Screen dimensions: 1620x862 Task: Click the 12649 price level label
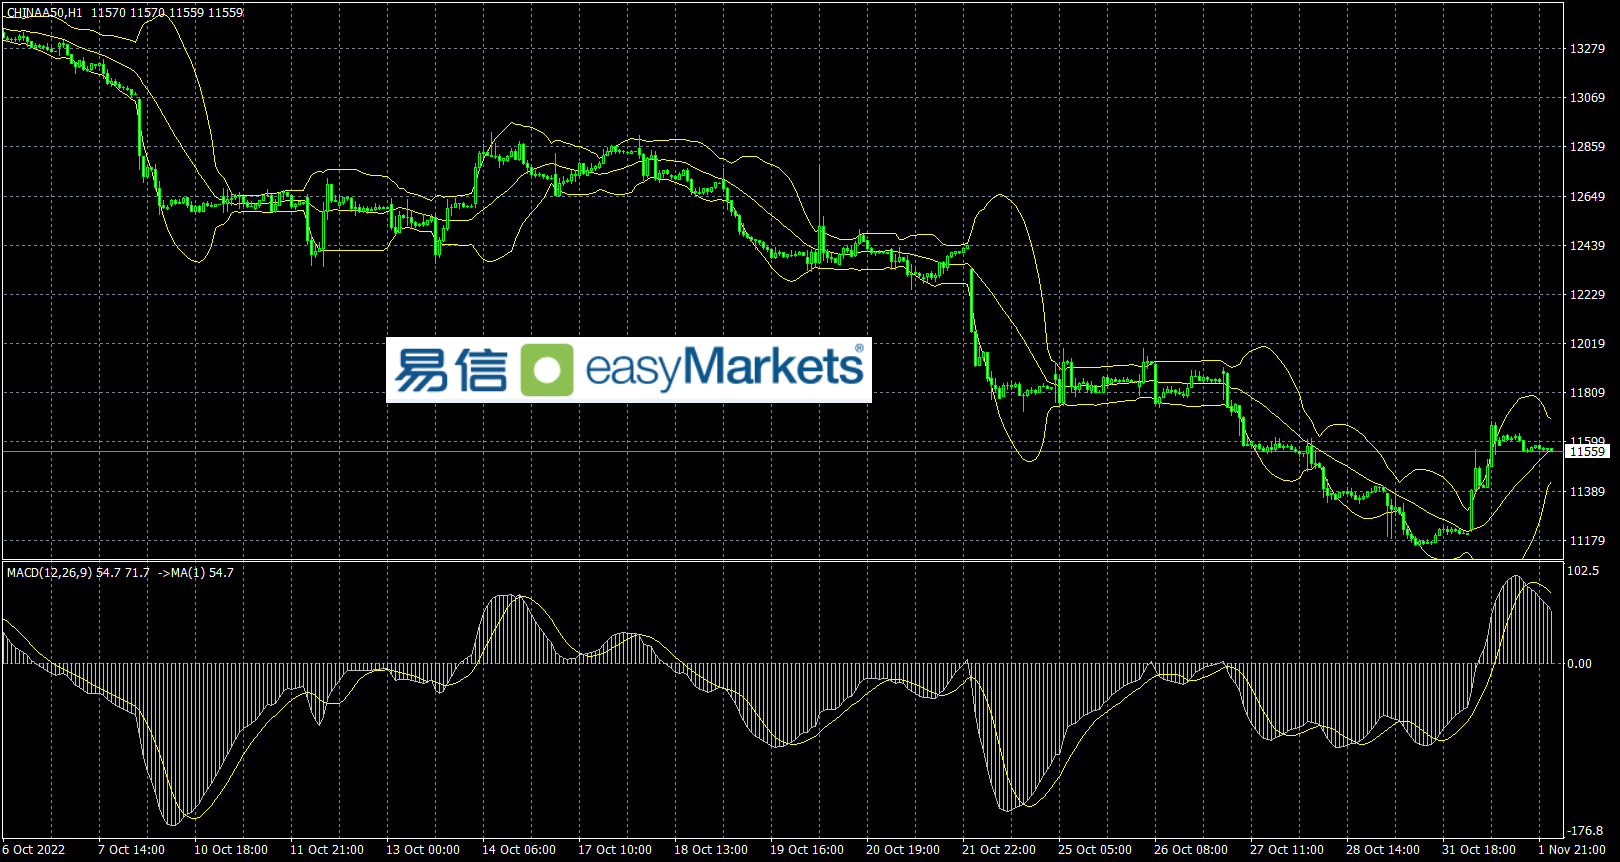[x=1587, y=197]
